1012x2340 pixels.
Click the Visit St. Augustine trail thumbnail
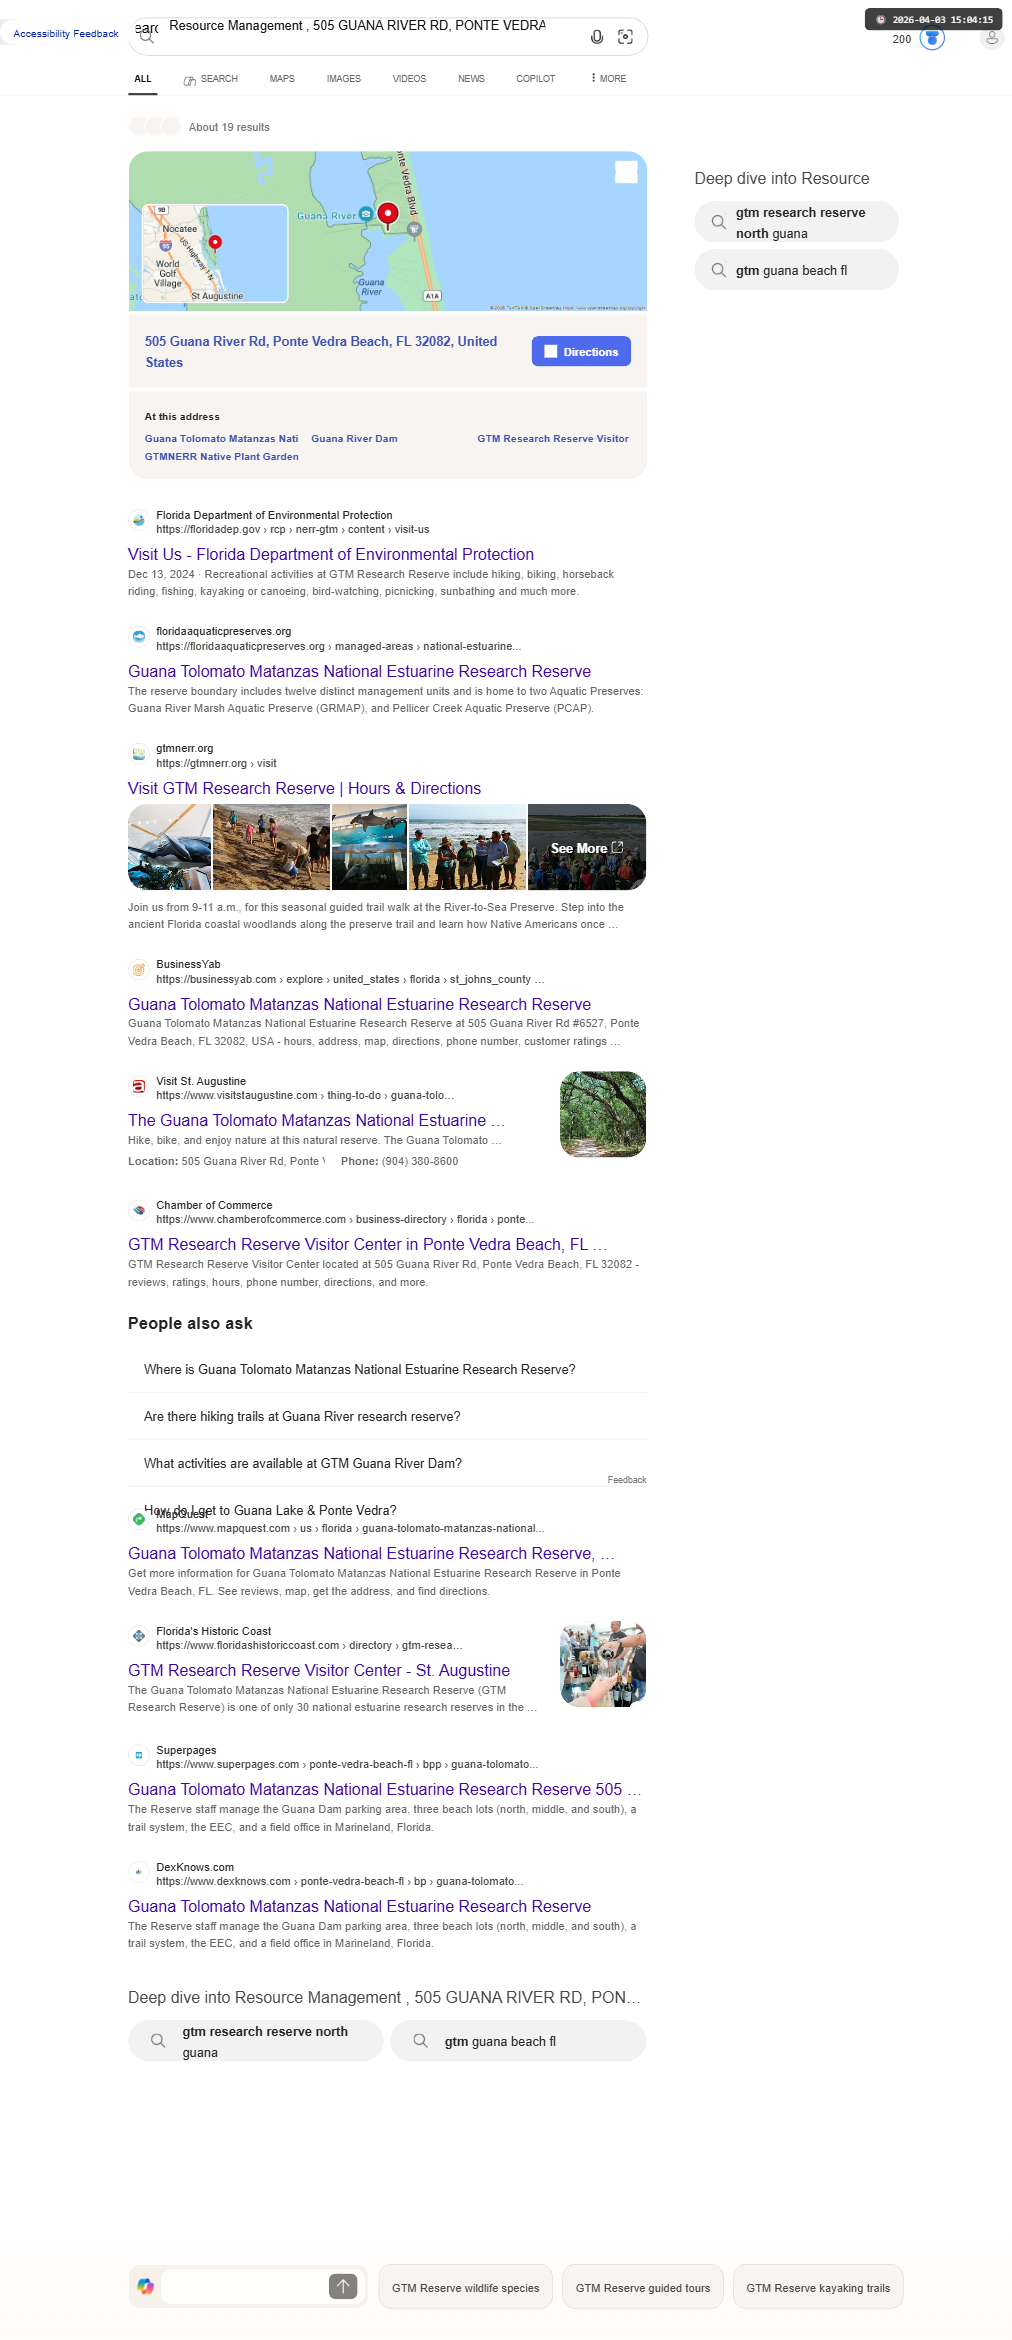[603, 1114]
